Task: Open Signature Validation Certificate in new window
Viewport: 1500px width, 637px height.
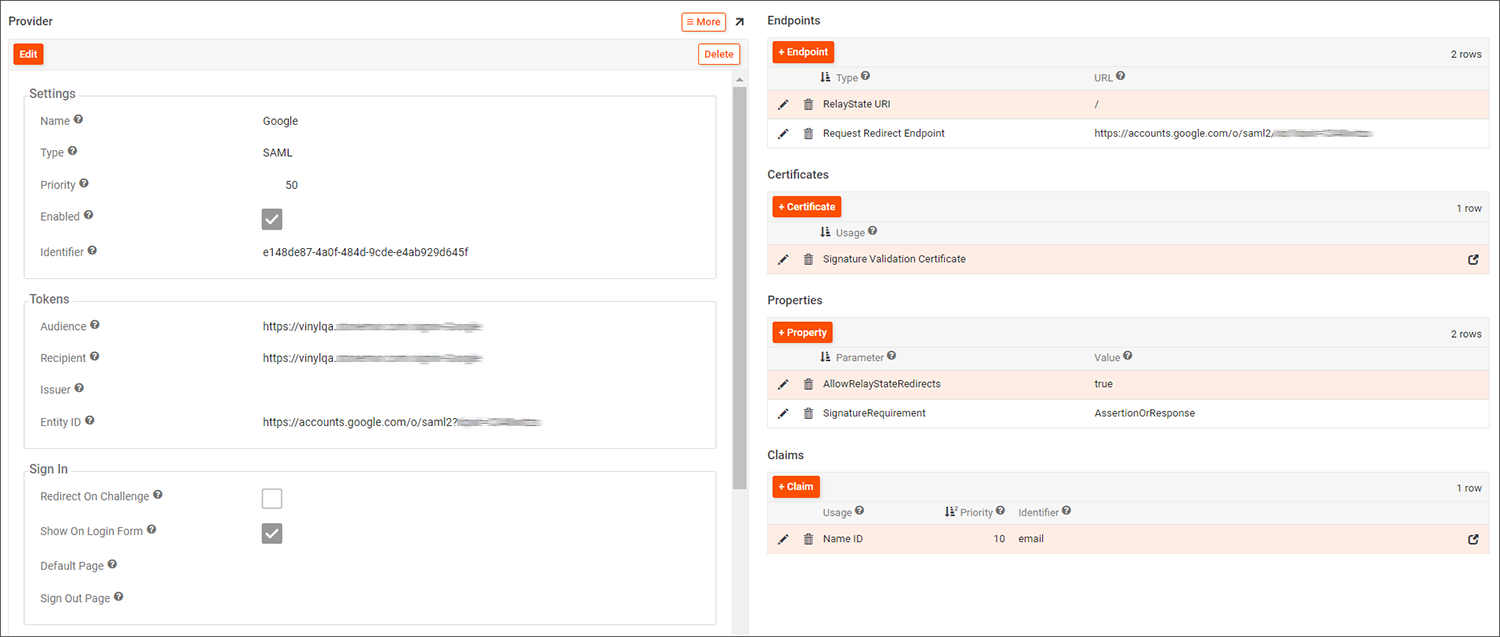Action: [1473, 260]
